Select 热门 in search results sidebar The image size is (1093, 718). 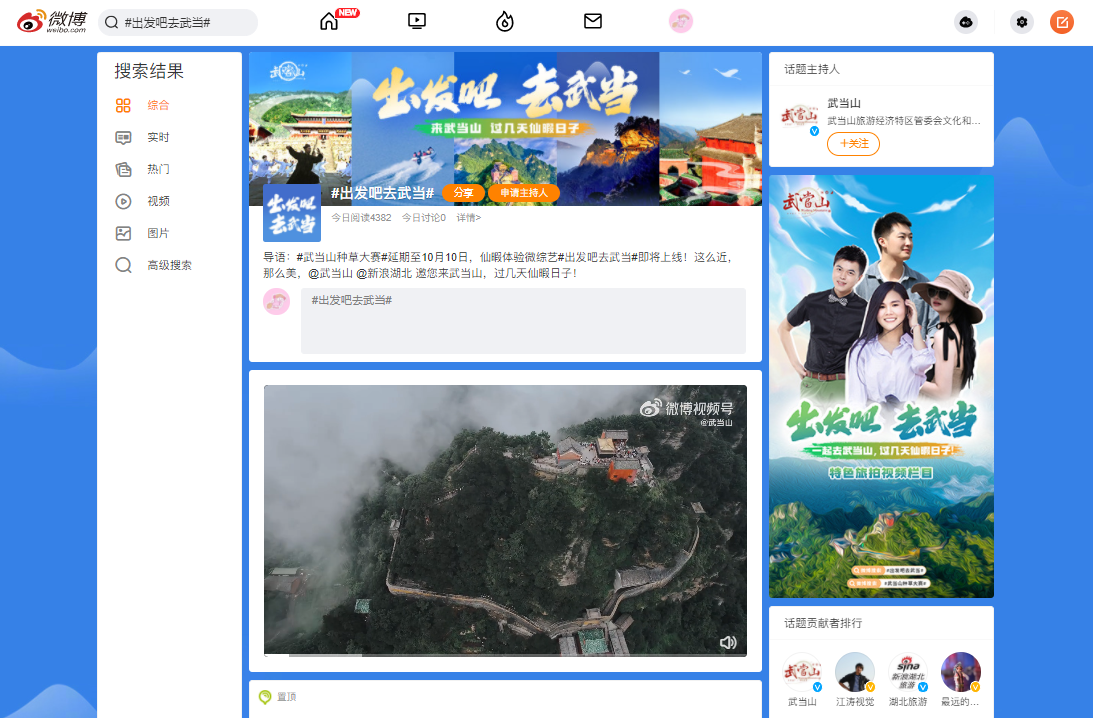click(x=158, y=169)
